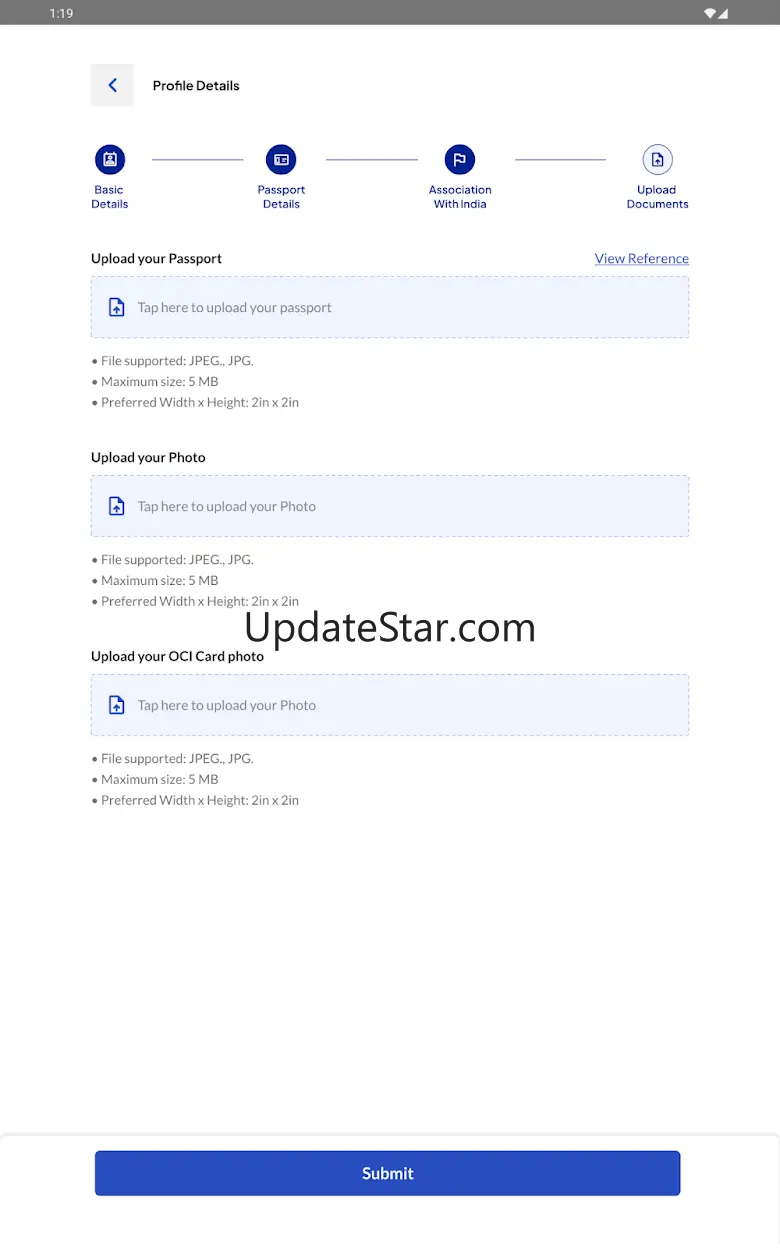
Task: Tap the passport upload file icon
Action: pyautogui.click(x=117, y=307)
